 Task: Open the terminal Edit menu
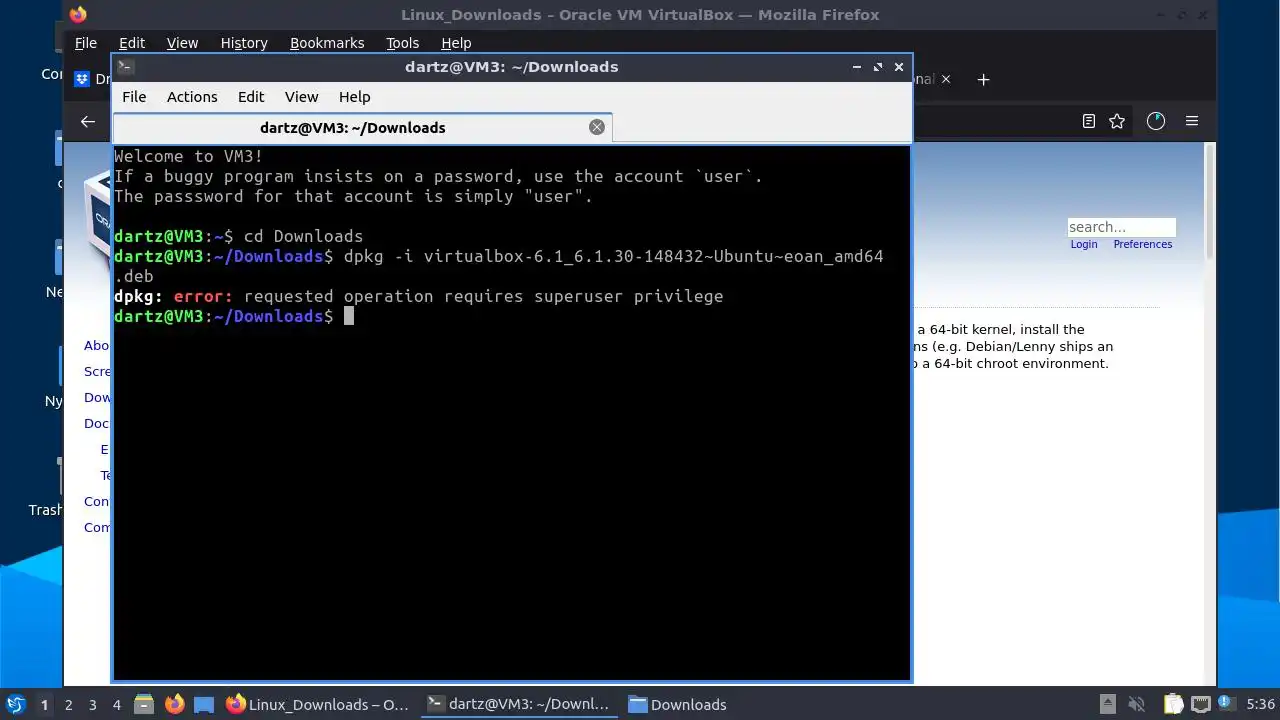click(x=251, y=97)
